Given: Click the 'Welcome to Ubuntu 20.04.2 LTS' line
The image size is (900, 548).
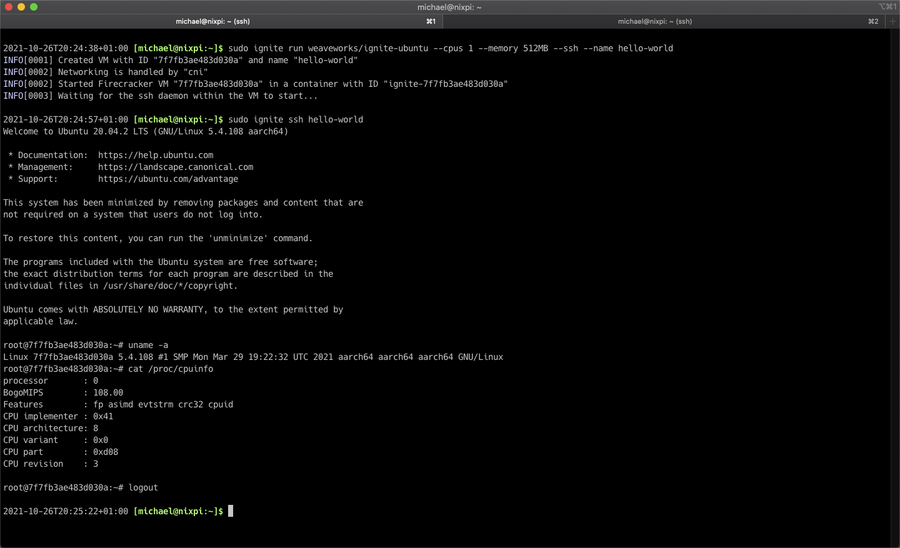Looking at the screenshot, I should pyautogui.click(x=145, y=131).
